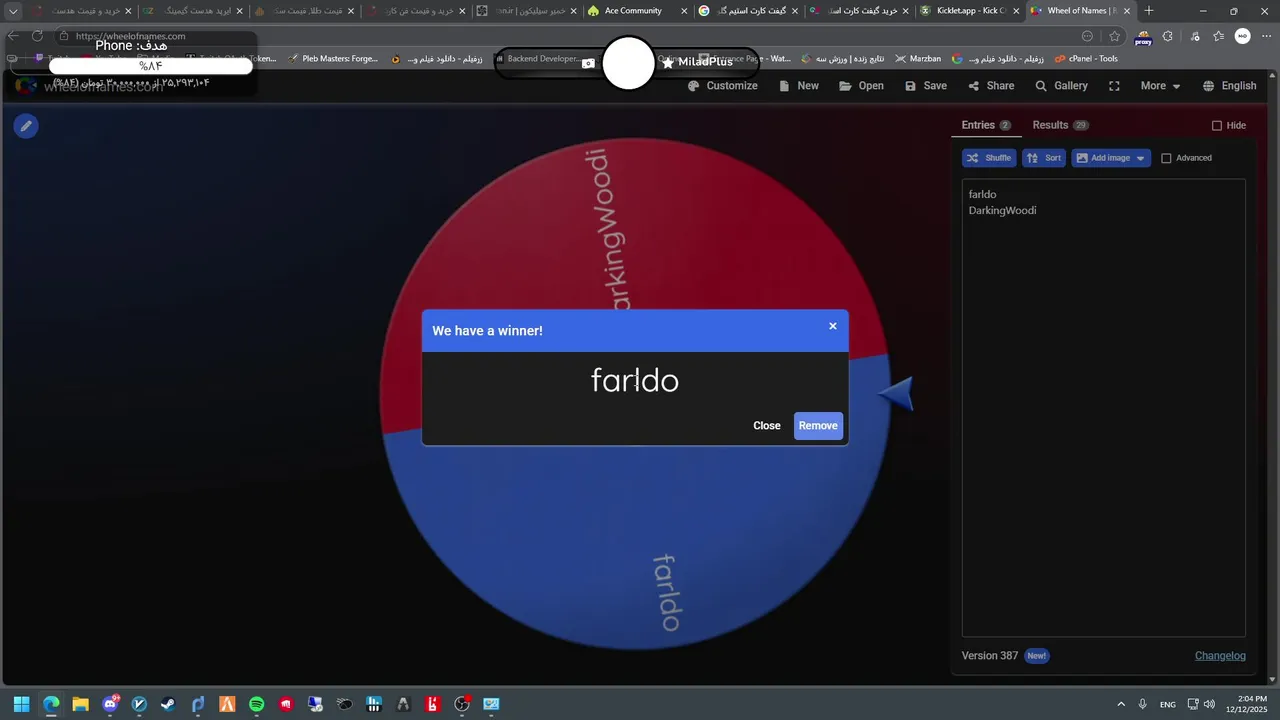Screen dimensions: 1280x720
Task: Open Microsoft Edge from taskbar
Action: coord(51,704)
